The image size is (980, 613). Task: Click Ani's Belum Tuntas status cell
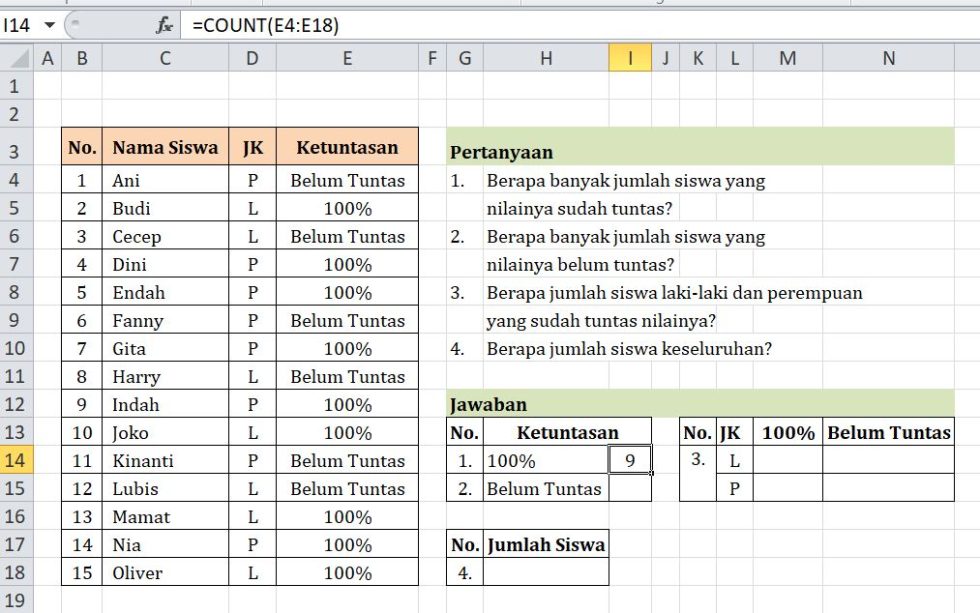point(347,181)
